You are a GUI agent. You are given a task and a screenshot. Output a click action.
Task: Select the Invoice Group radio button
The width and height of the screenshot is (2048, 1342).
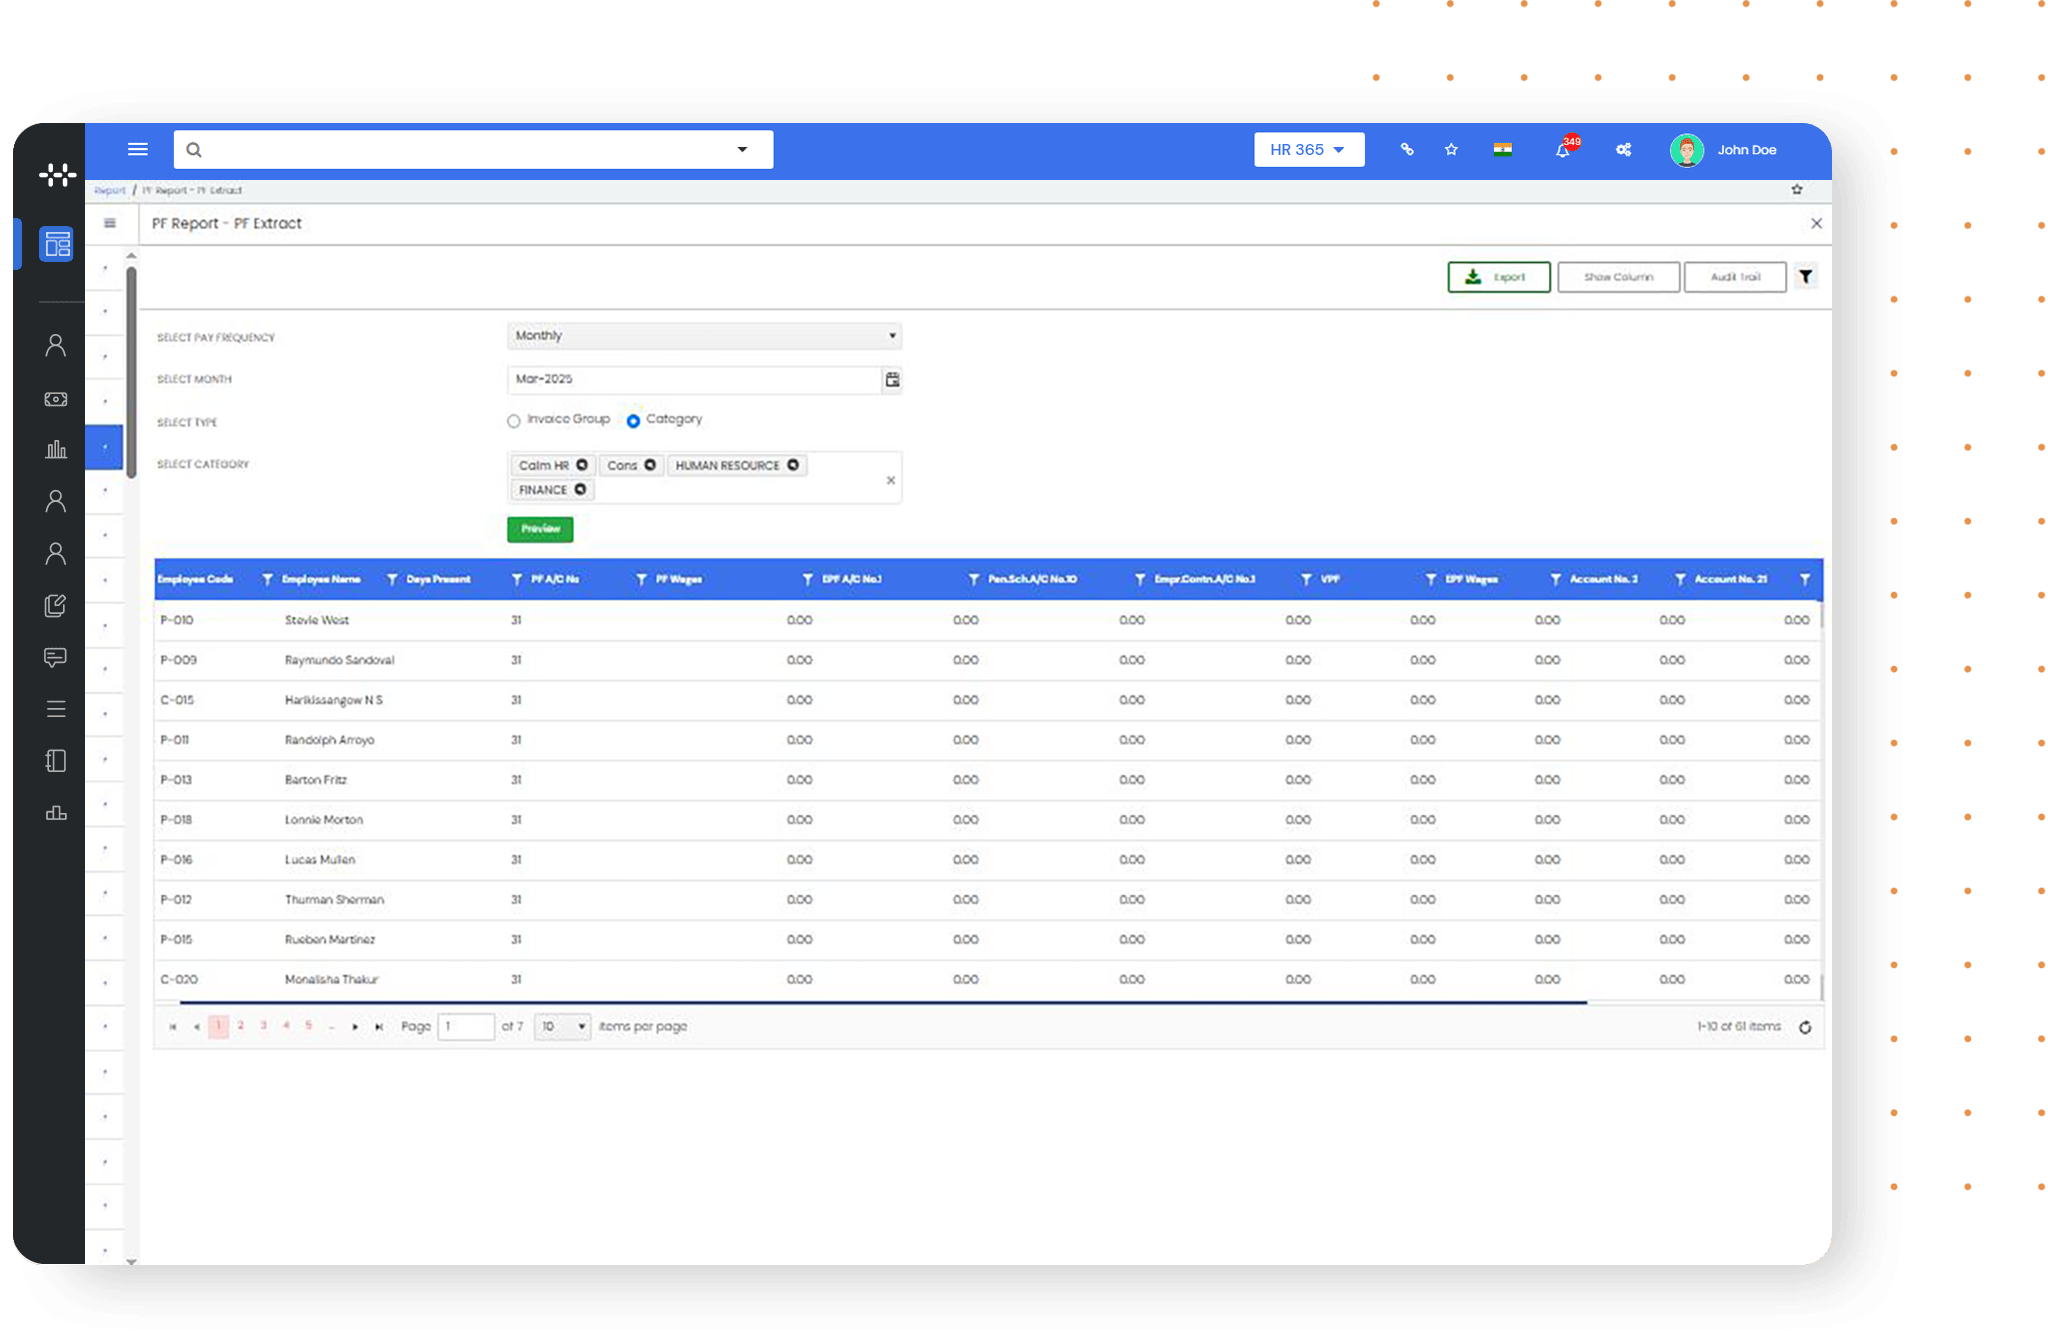(x=514, y=421)
